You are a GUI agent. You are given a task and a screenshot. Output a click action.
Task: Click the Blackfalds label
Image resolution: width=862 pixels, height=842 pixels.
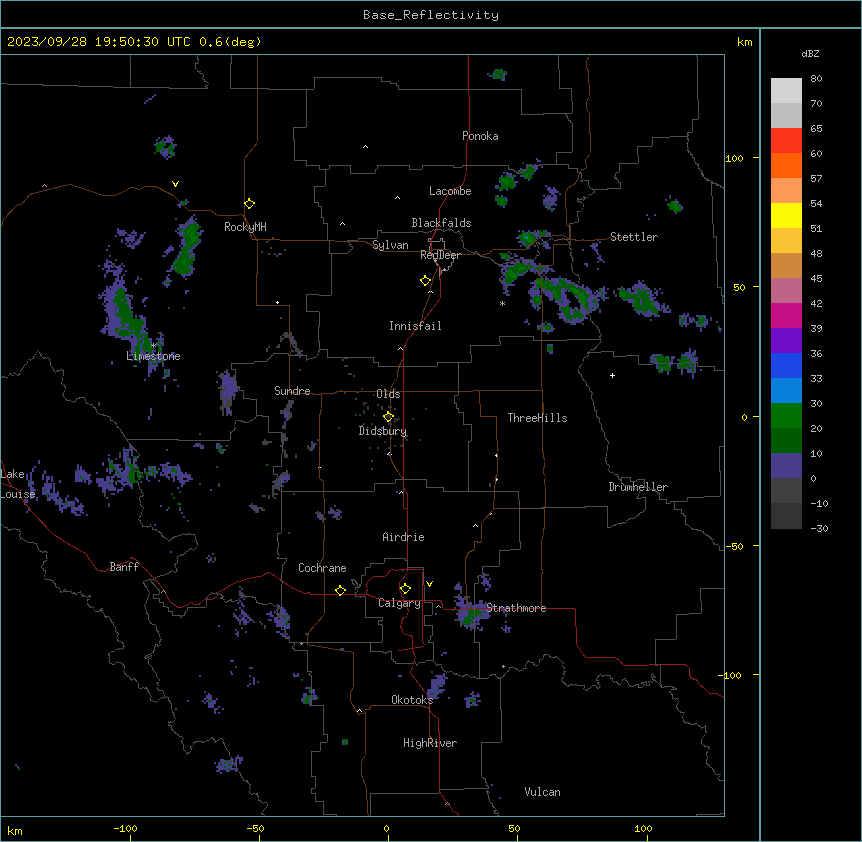tap(441, 223)
